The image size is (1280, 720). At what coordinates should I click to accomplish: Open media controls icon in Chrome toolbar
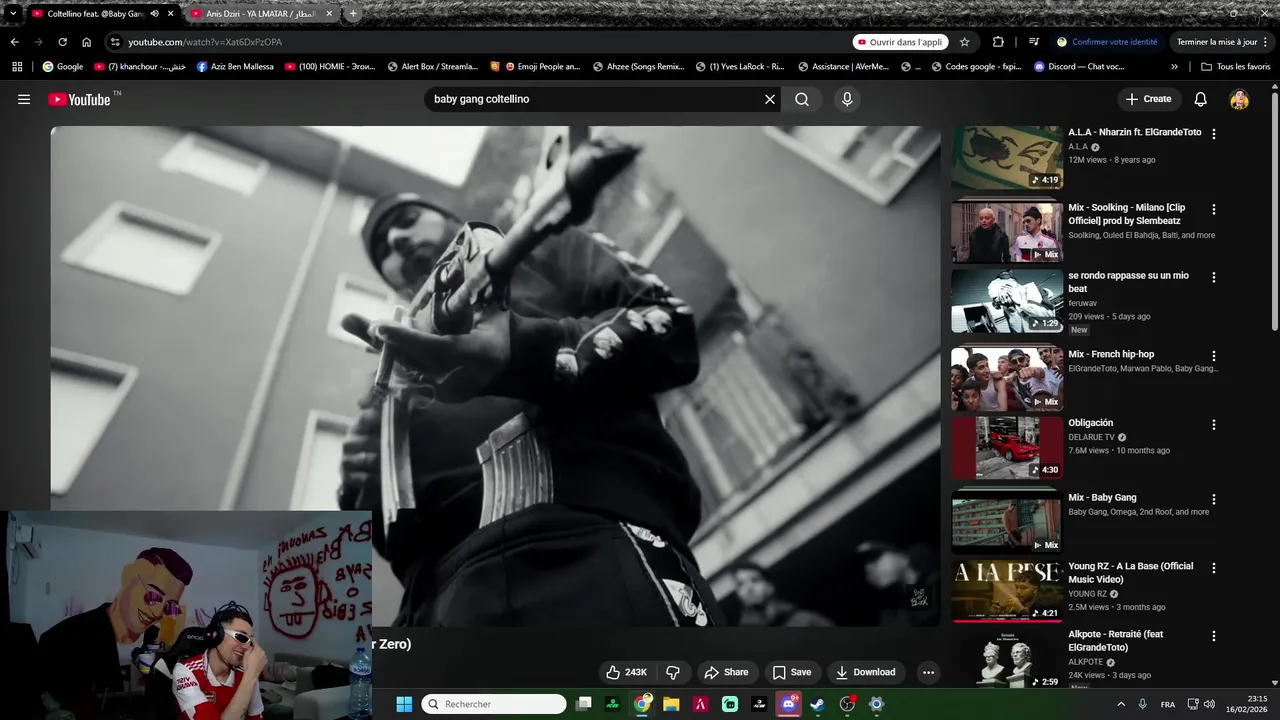point(1033,42)
